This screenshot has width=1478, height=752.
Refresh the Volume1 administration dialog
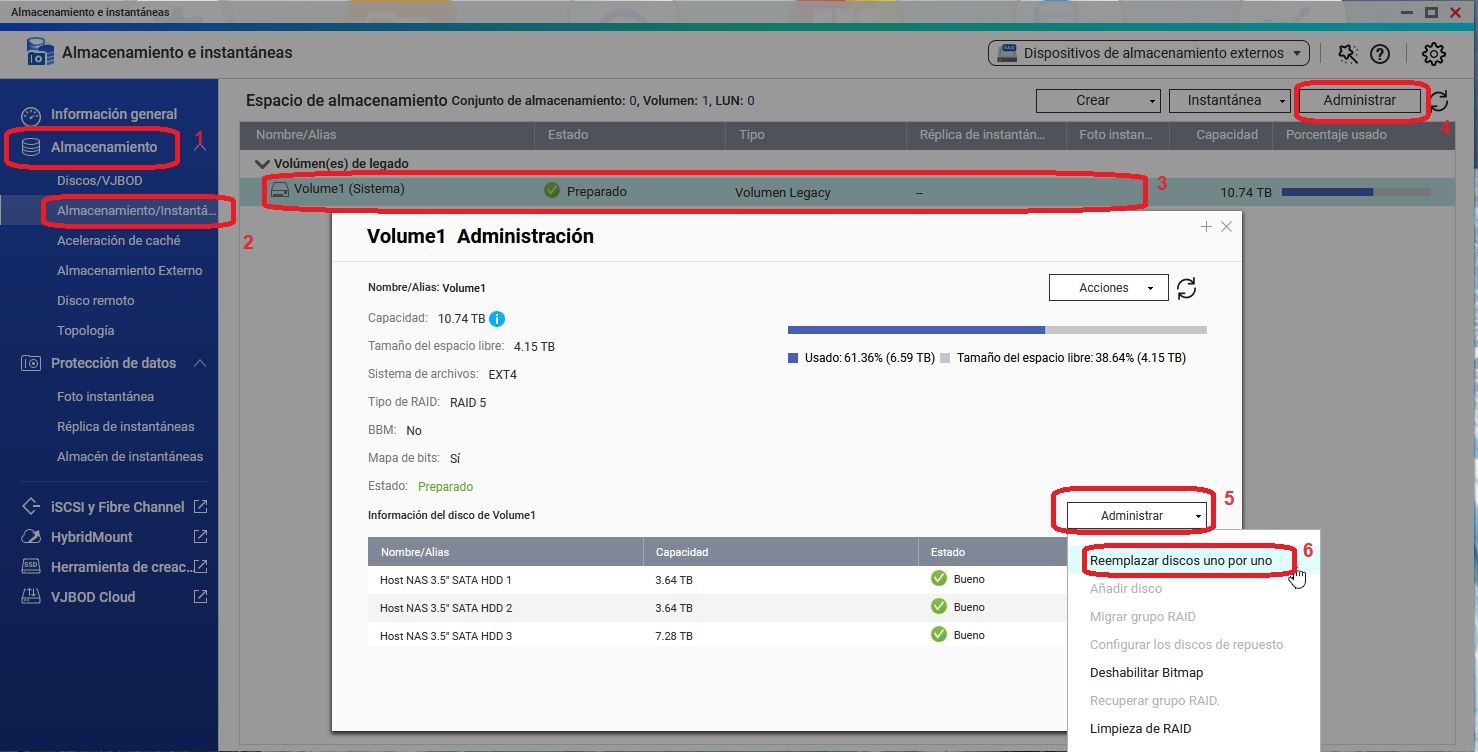tap(1186, 288)
